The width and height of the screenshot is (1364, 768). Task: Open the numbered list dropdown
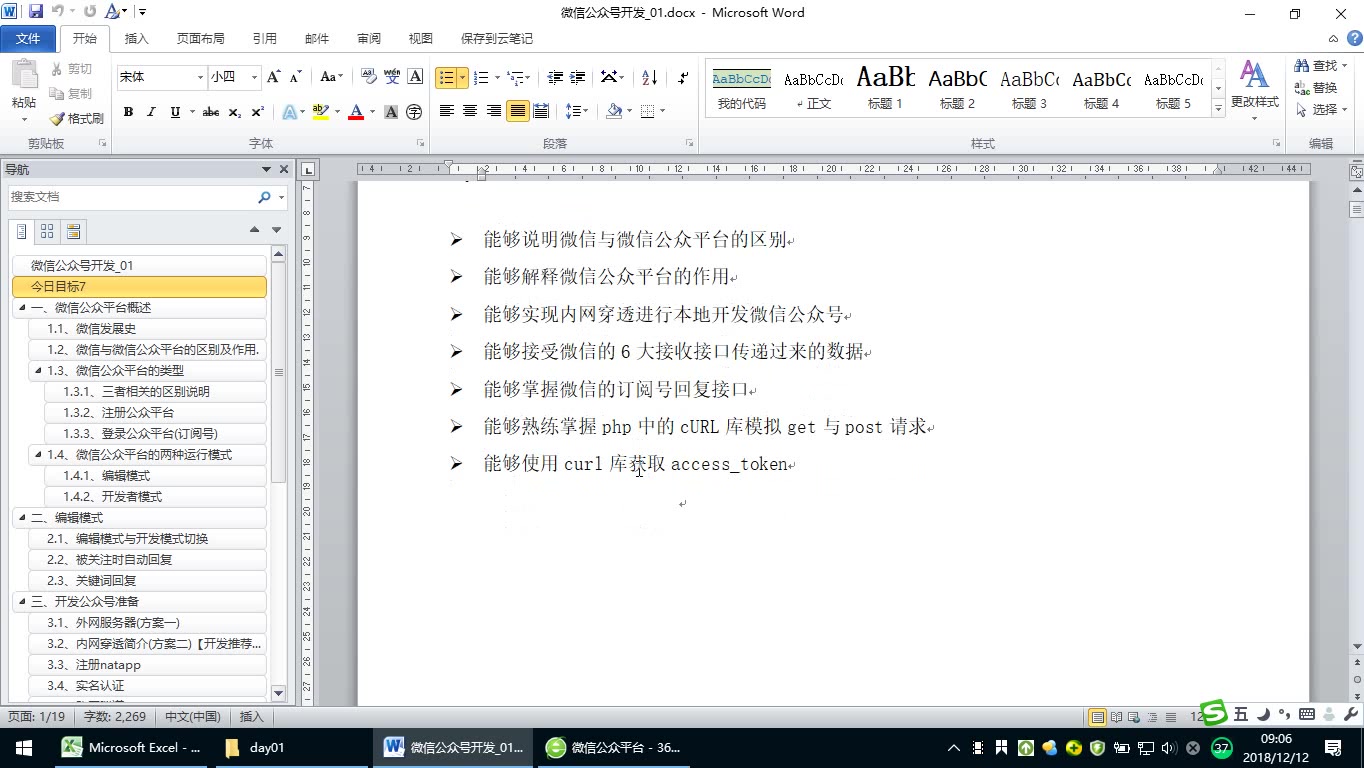[497, 77]
